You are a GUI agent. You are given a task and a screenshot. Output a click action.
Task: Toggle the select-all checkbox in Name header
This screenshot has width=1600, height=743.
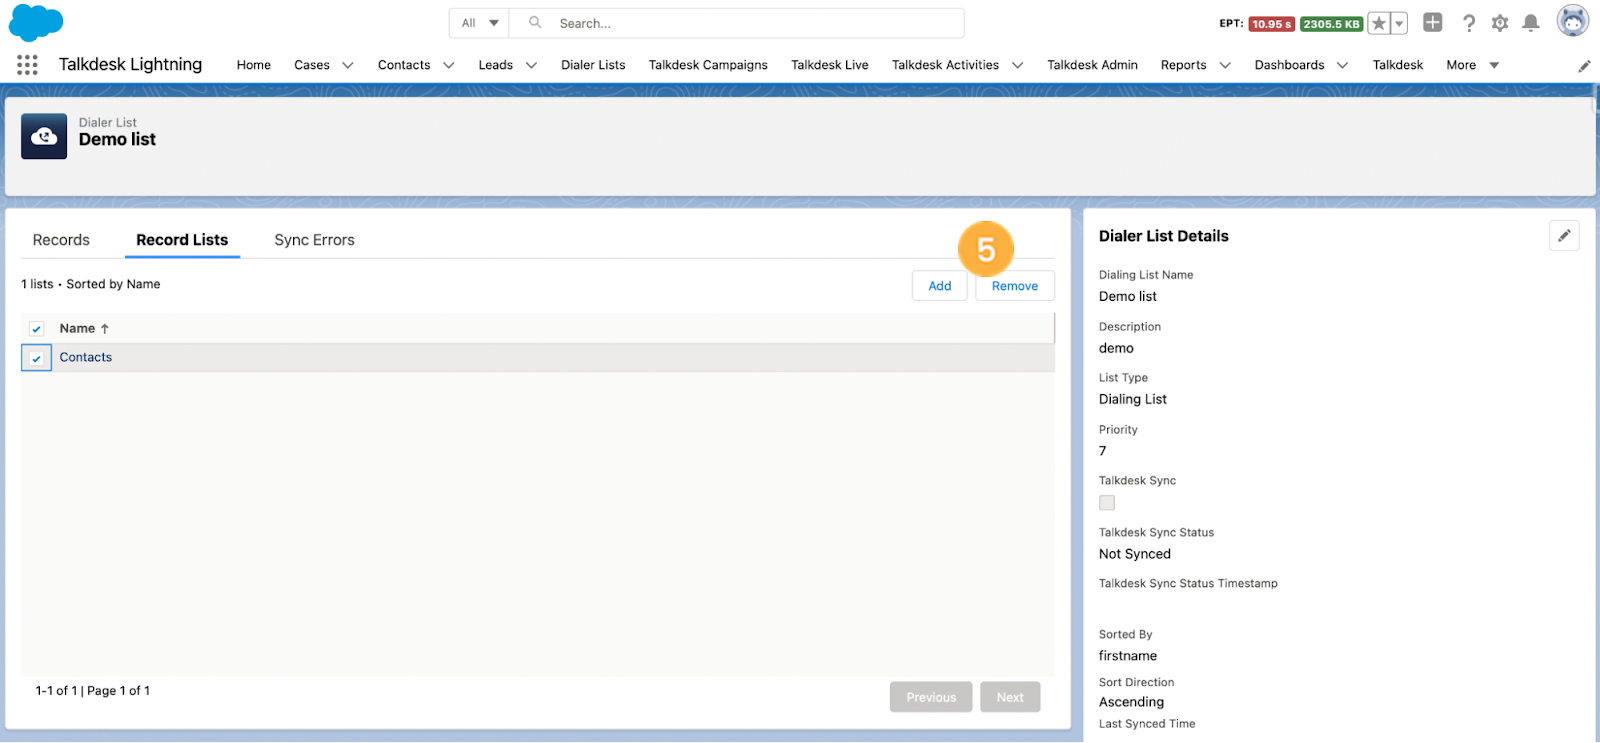pyautogui.click(x=36, y=329)
